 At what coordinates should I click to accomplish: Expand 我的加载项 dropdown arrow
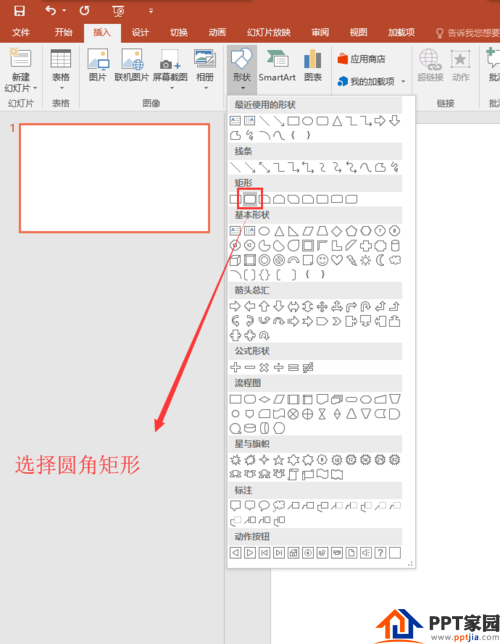coord(403,81)
